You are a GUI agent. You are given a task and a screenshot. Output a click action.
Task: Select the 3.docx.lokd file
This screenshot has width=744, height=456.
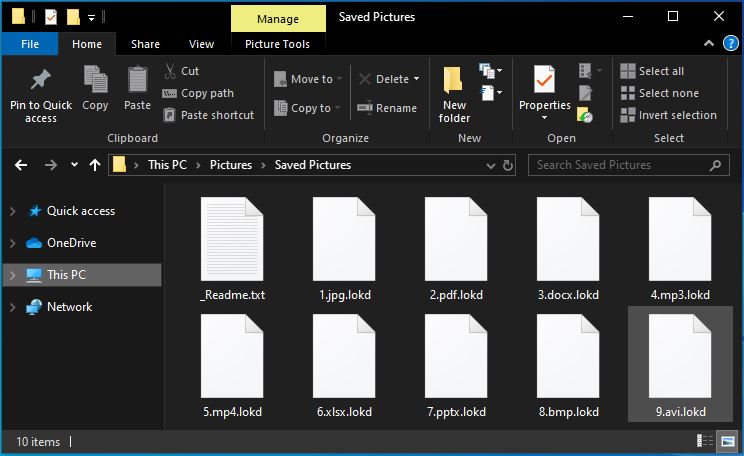tap(568, 250)
